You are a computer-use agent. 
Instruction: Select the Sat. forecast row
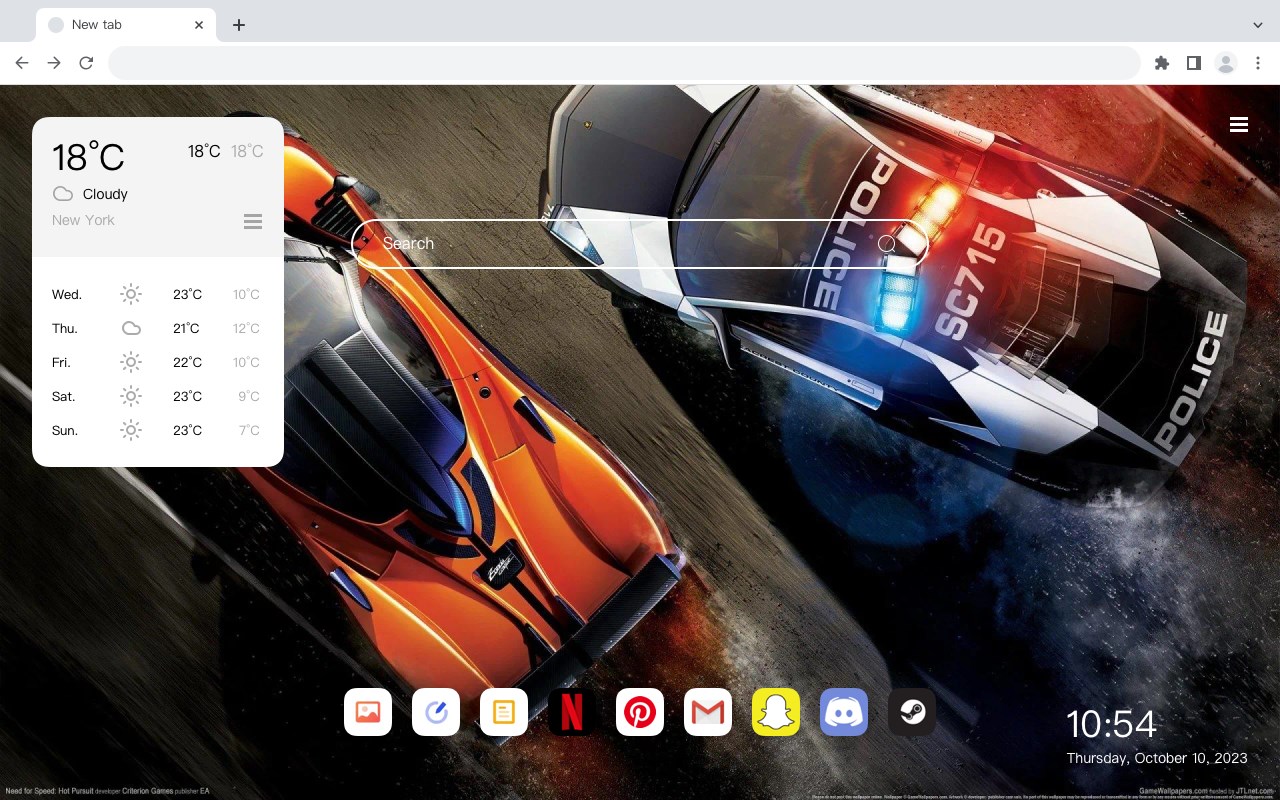pyautogui.click(x=158, y=396)
